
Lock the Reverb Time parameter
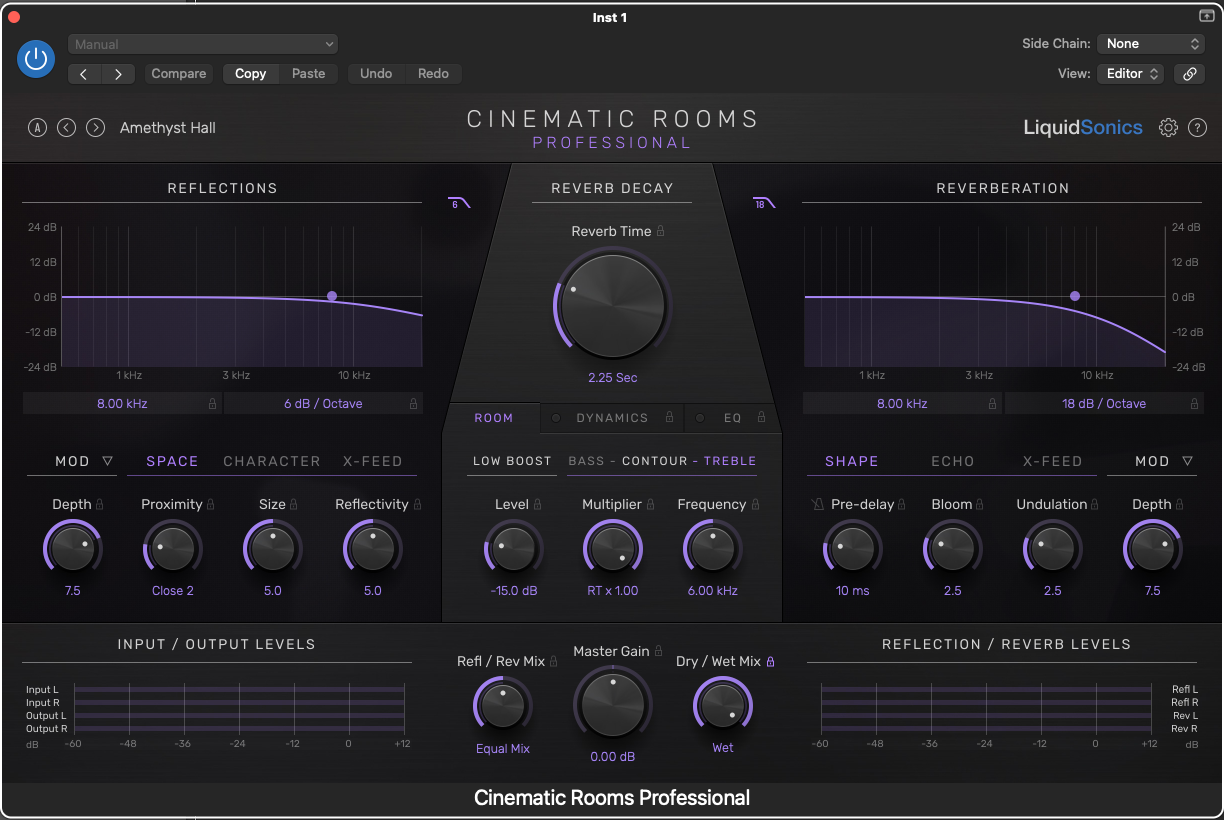pos(660,231)
